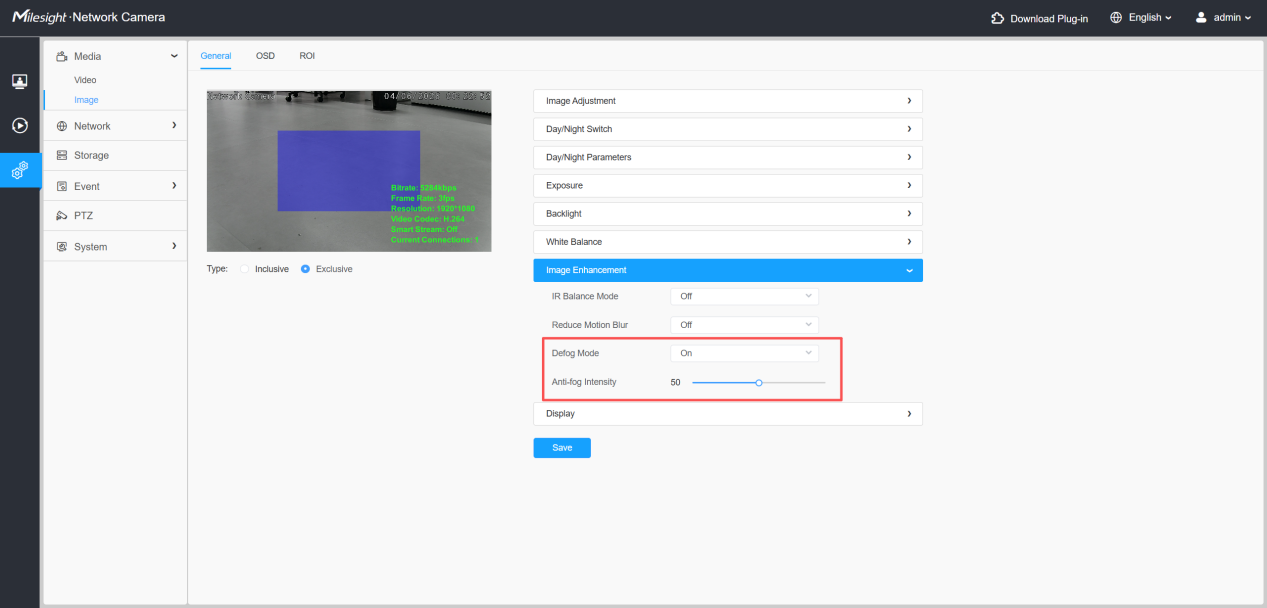Click the Download Plug-in cloud icon
The image size is (1267, 608).
tap(997, 18)
